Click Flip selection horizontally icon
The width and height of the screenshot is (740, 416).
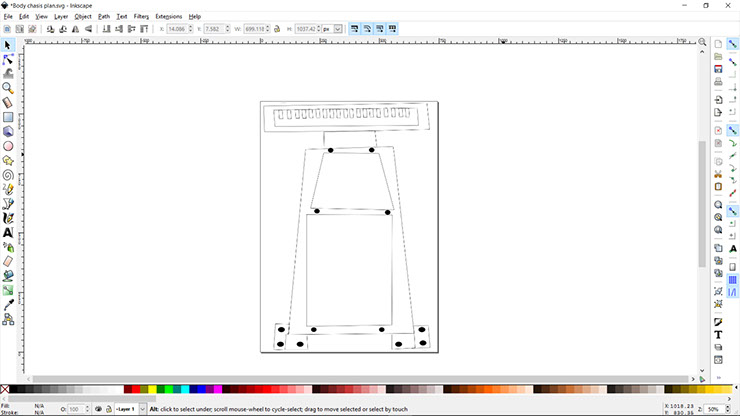point(76,29)
